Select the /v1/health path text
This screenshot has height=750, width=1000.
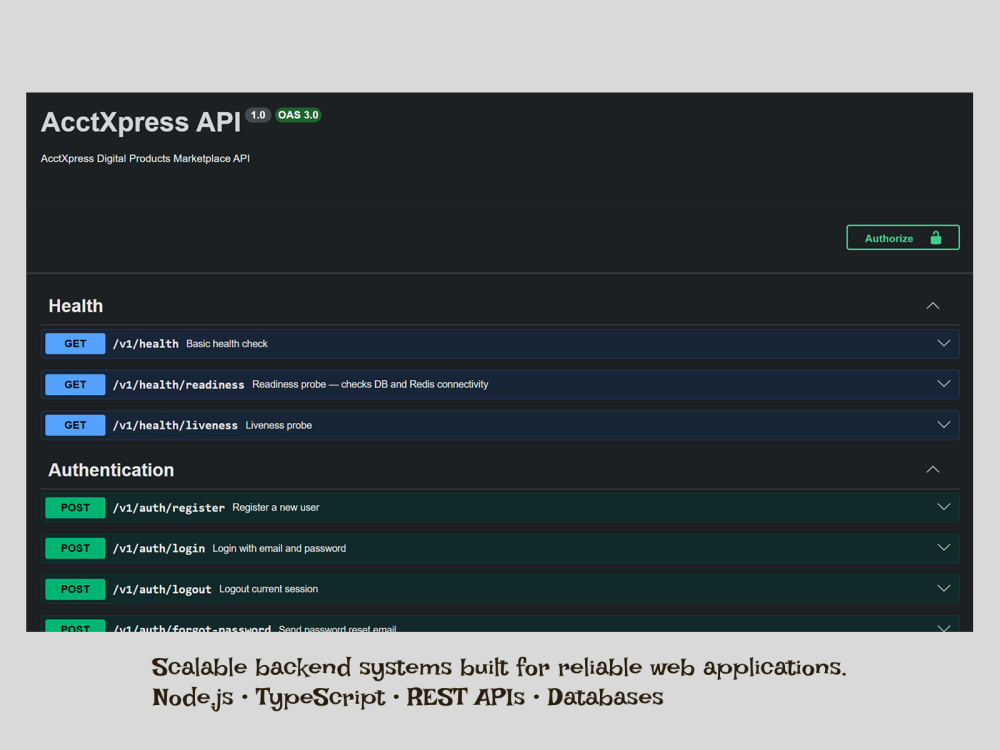click(x=145, y=344)
